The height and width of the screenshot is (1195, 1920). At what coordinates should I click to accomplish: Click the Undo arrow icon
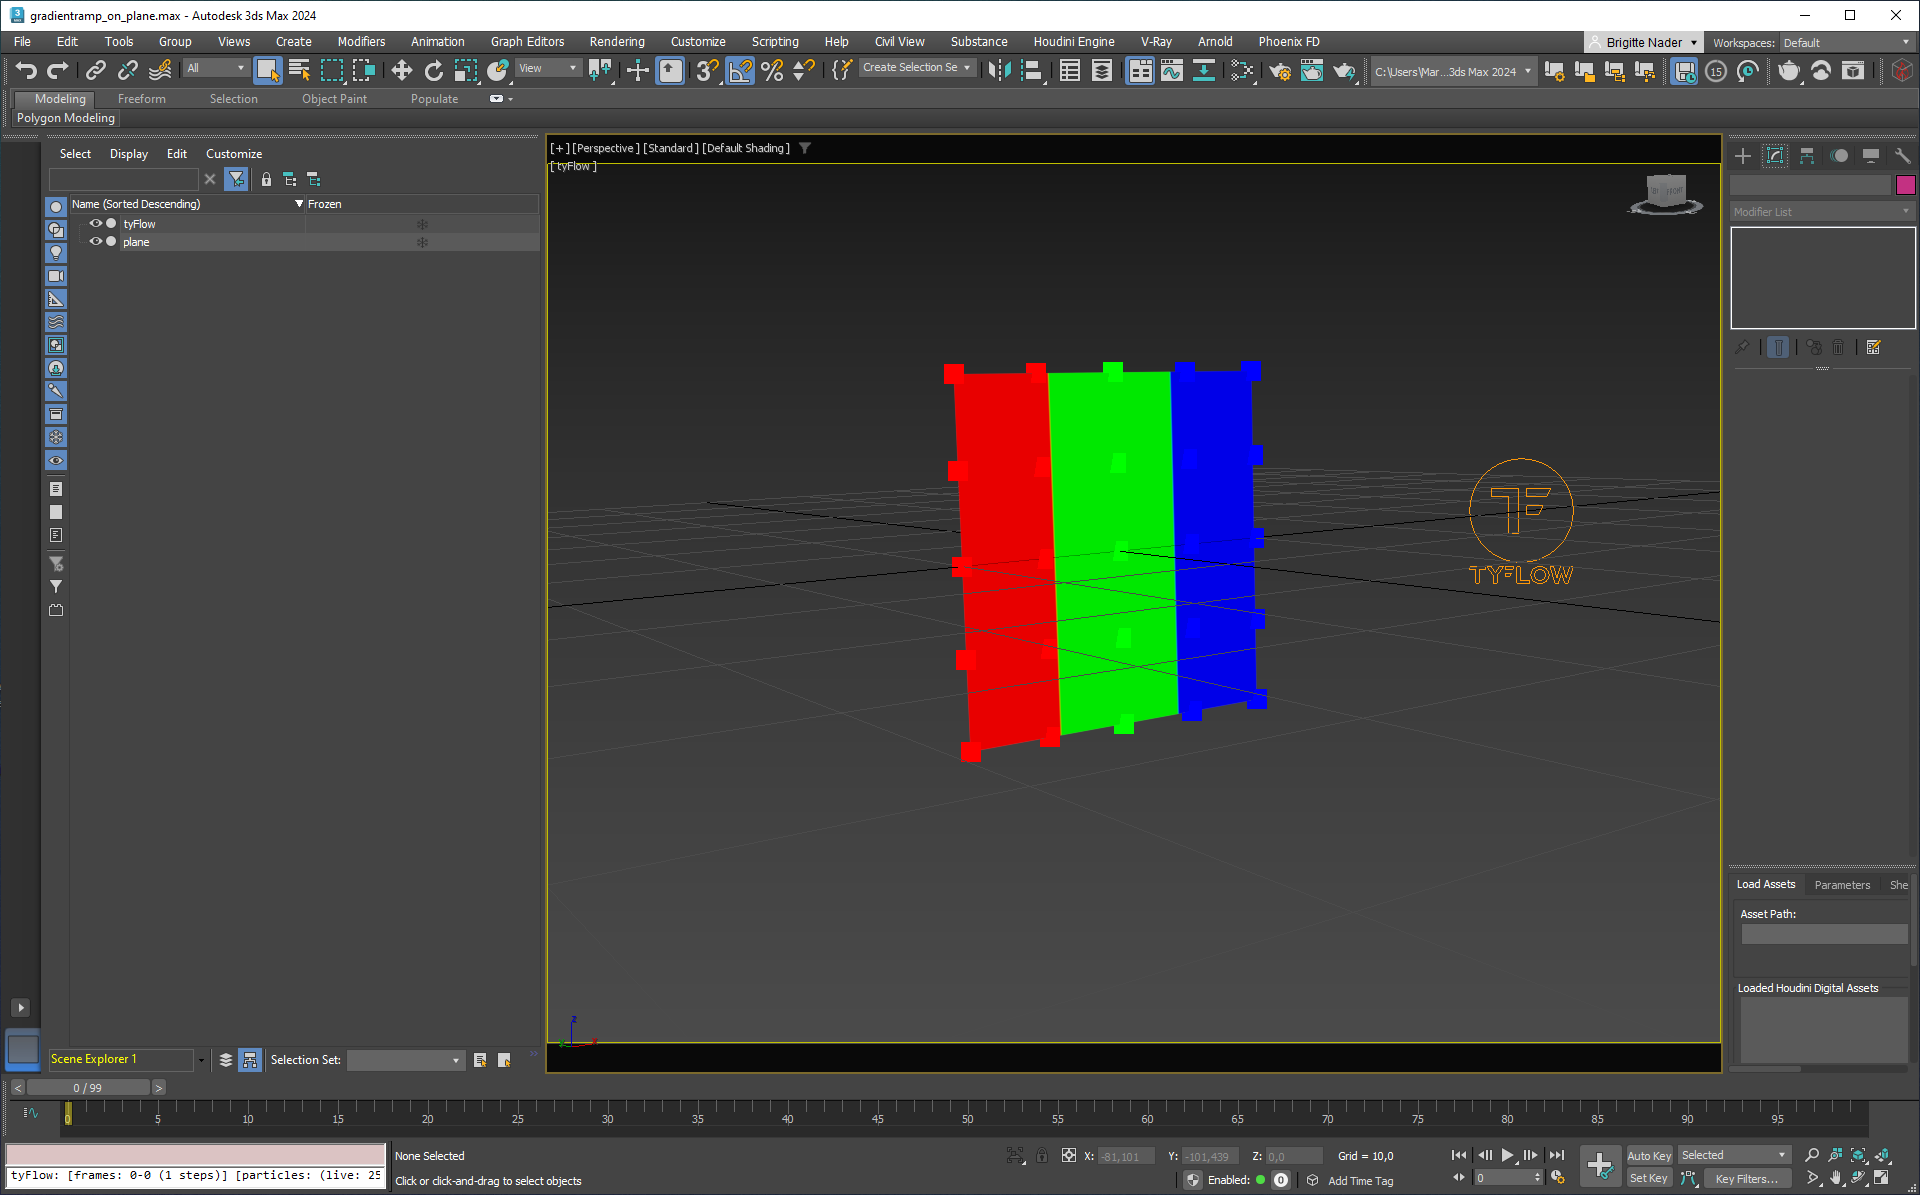[x=26, y=70]
